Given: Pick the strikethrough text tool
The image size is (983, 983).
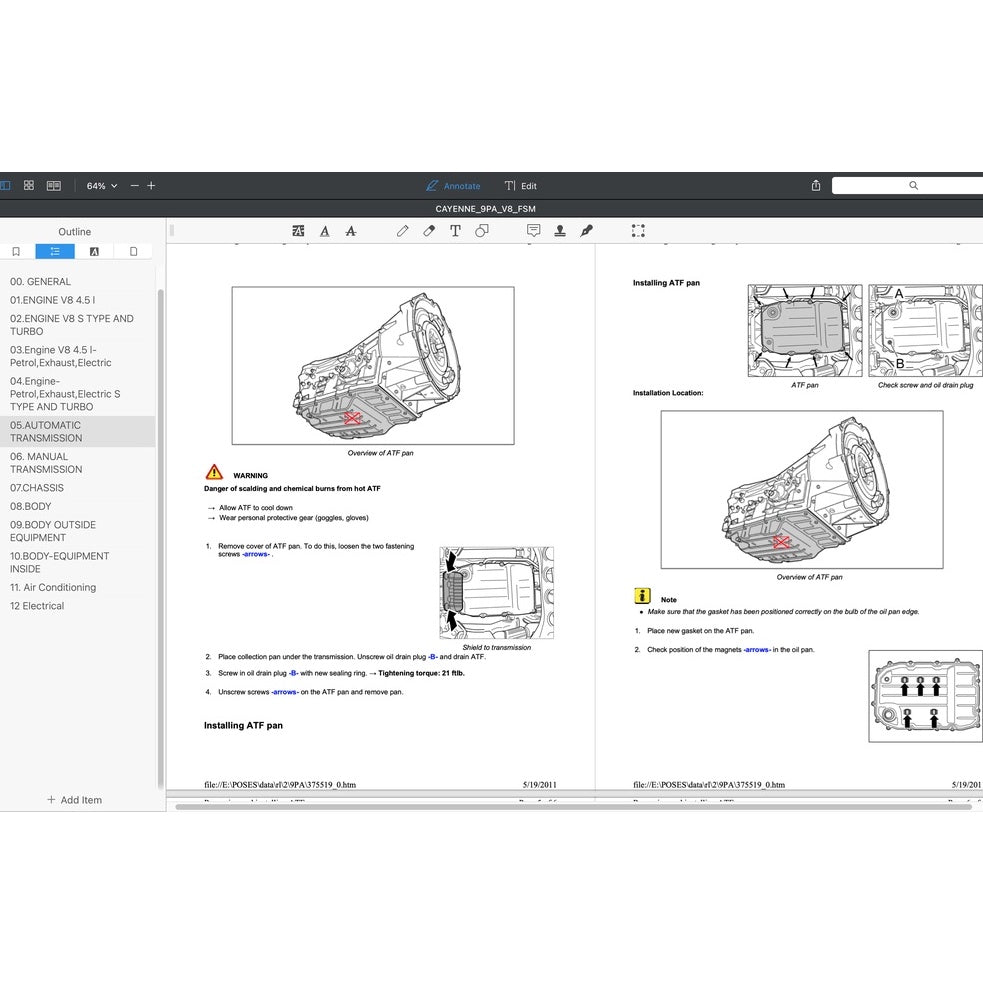Looking at the screenshot, I should pyautogui.click(x=350, y=231).
